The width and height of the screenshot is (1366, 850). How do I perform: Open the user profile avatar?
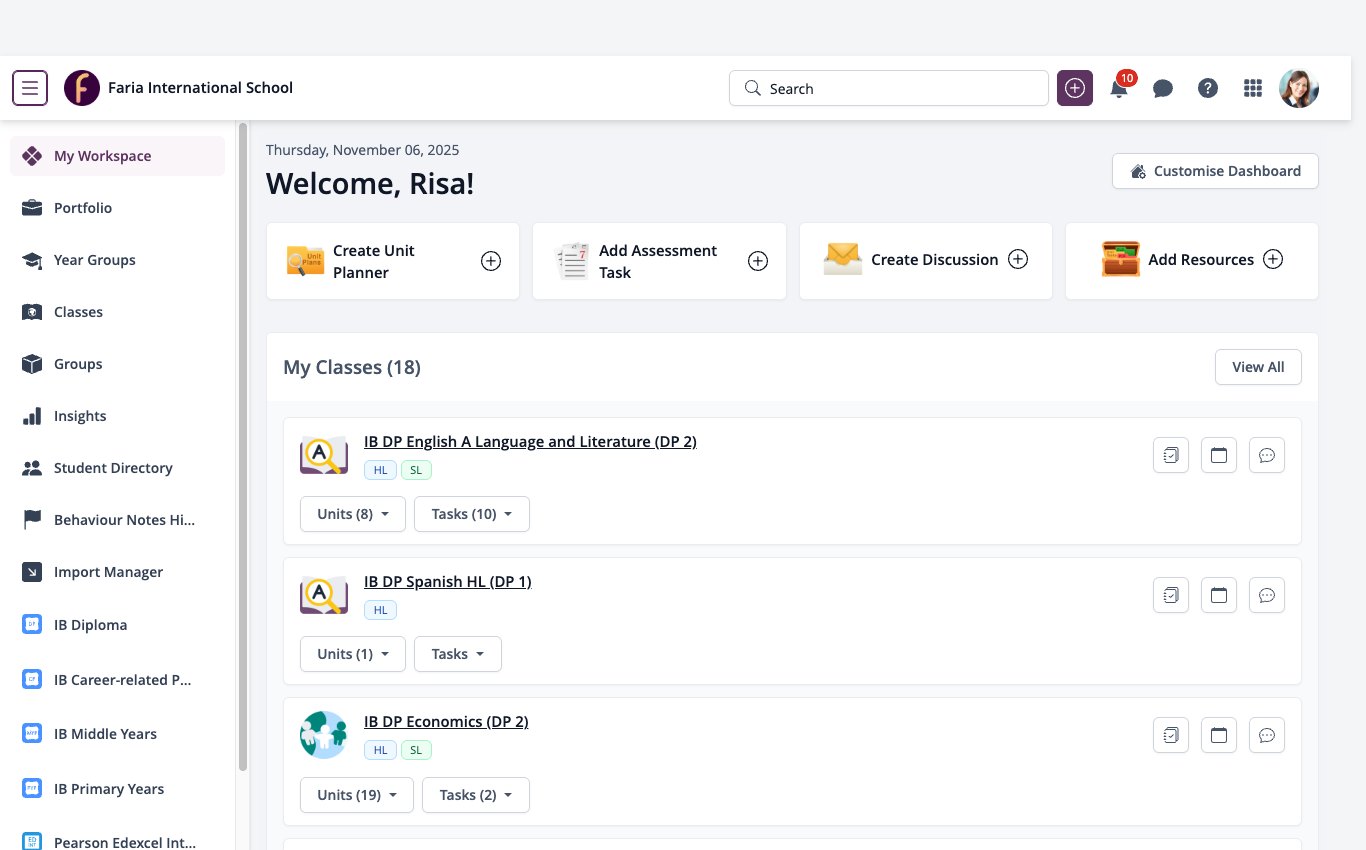tap(1299, 88)
